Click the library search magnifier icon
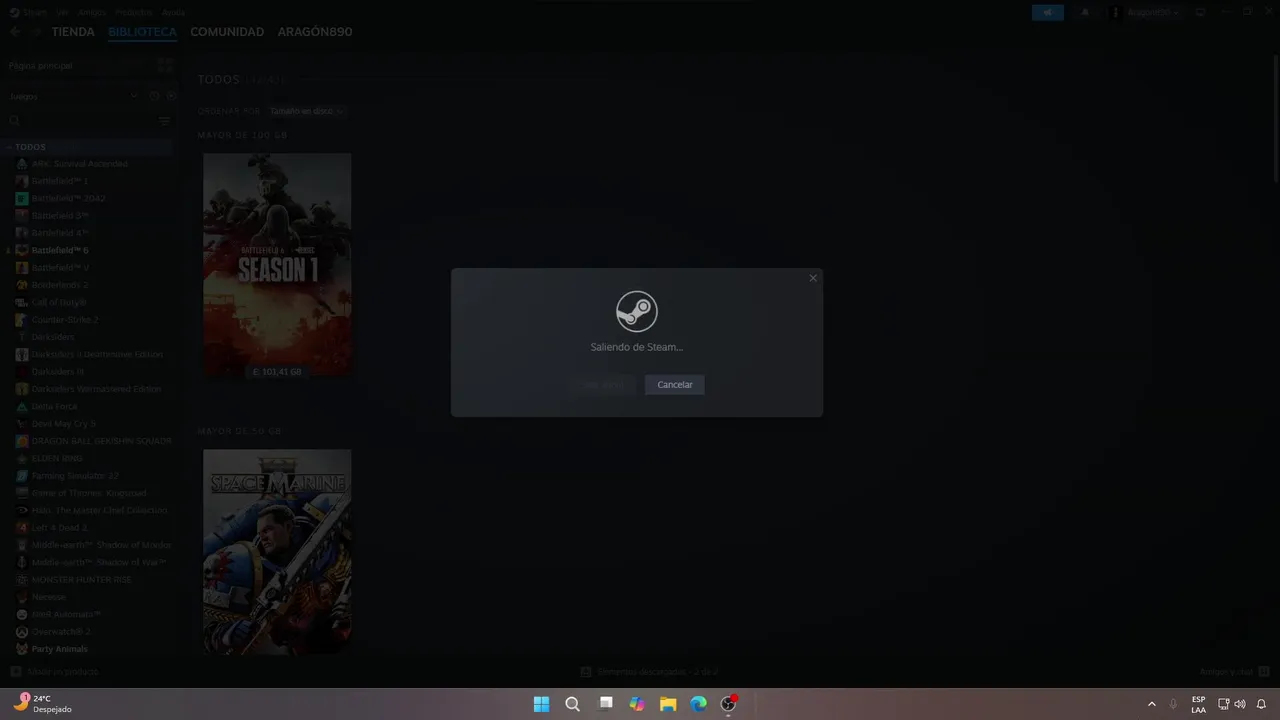The width and height of the screenshot is (1280, 720). pyautogui.click(x=15, y=121)
